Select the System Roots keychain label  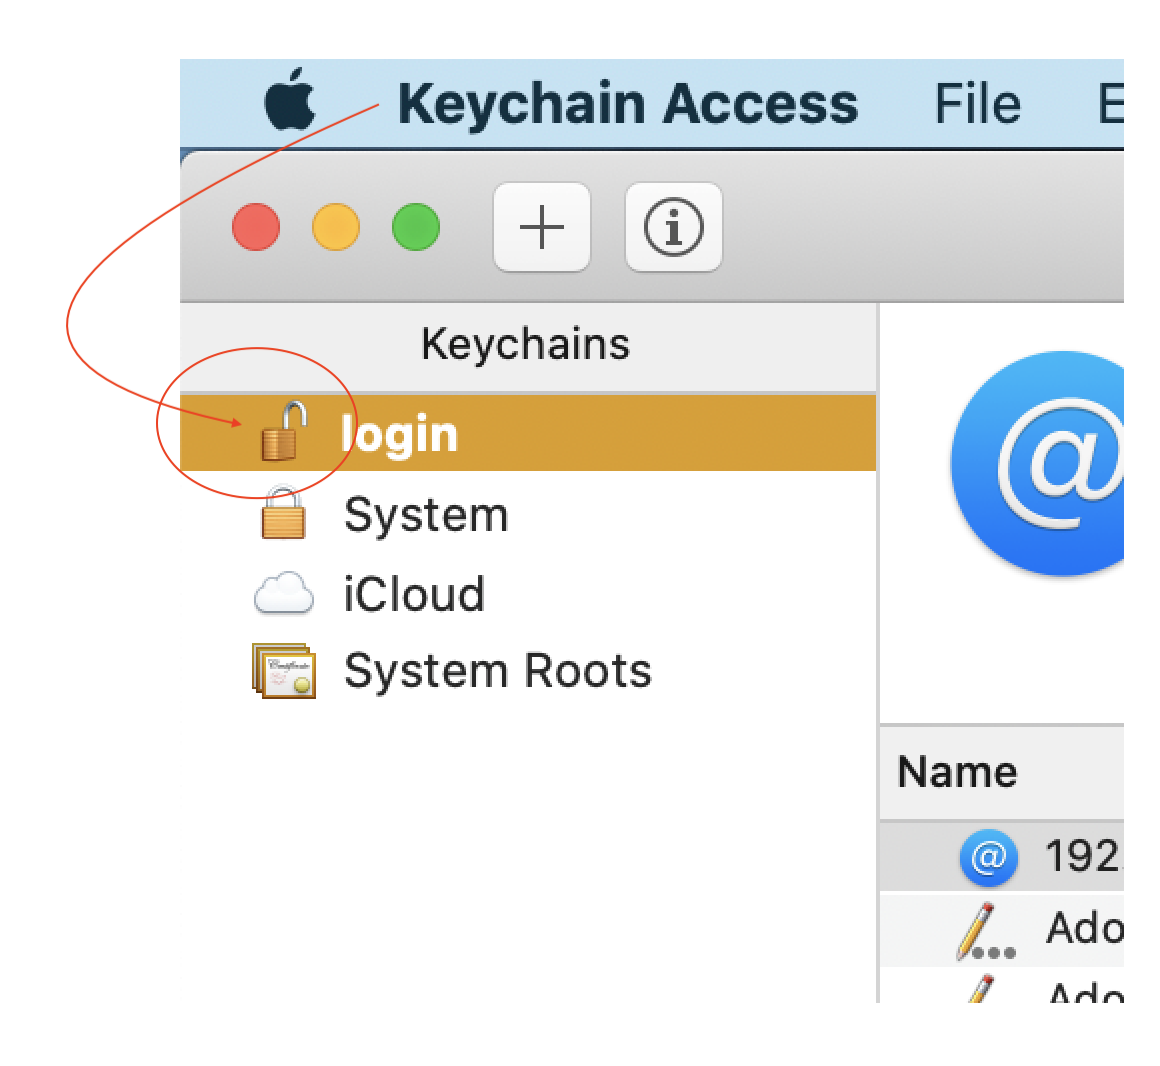497,671
